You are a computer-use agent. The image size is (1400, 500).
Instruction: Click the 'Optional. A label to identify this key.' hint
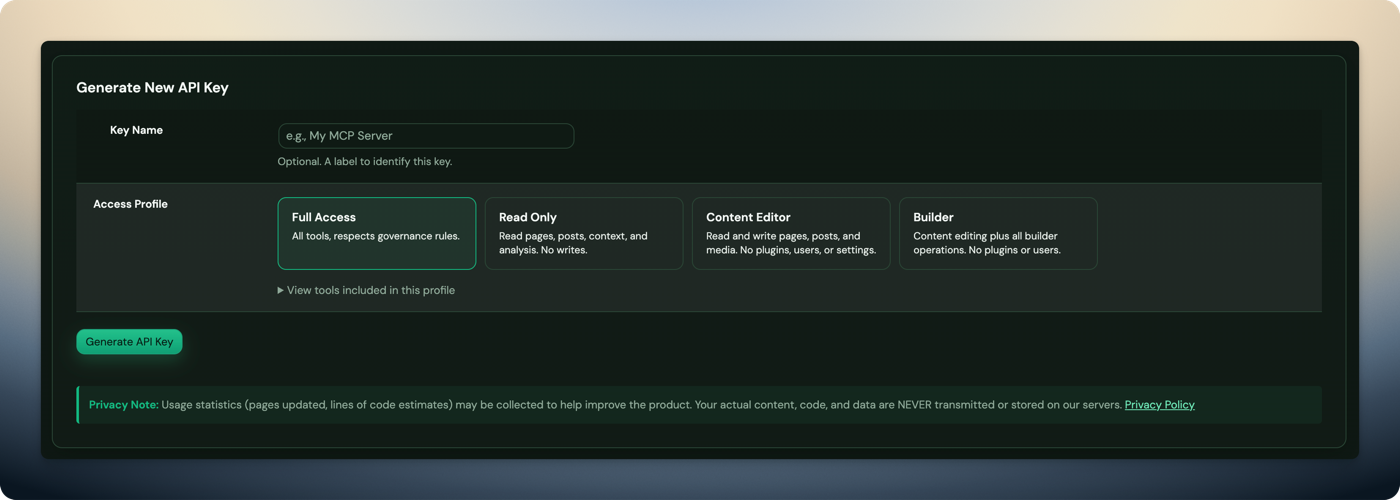click(x=365, y=162)
